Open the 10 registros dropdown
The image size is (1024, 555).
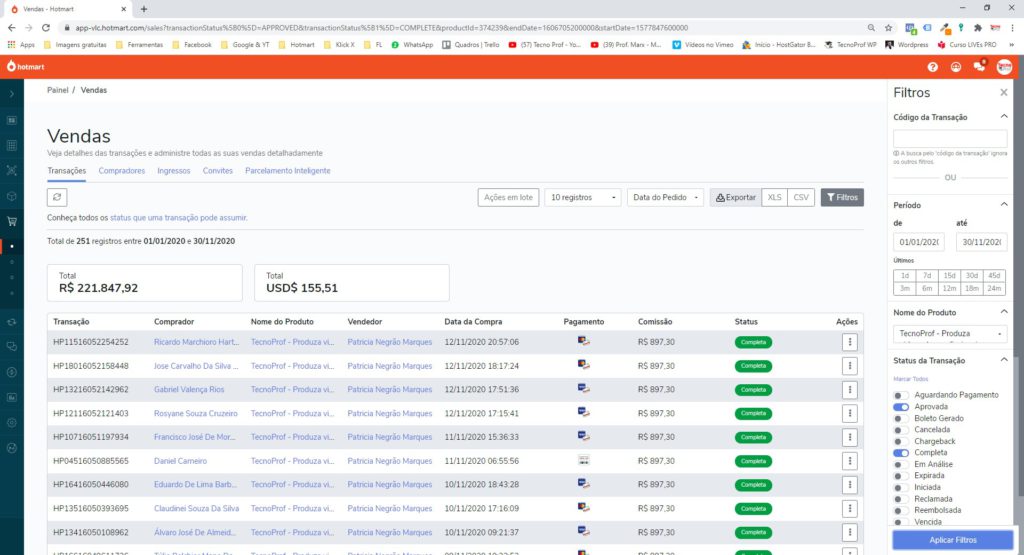[x=583, y=197]
